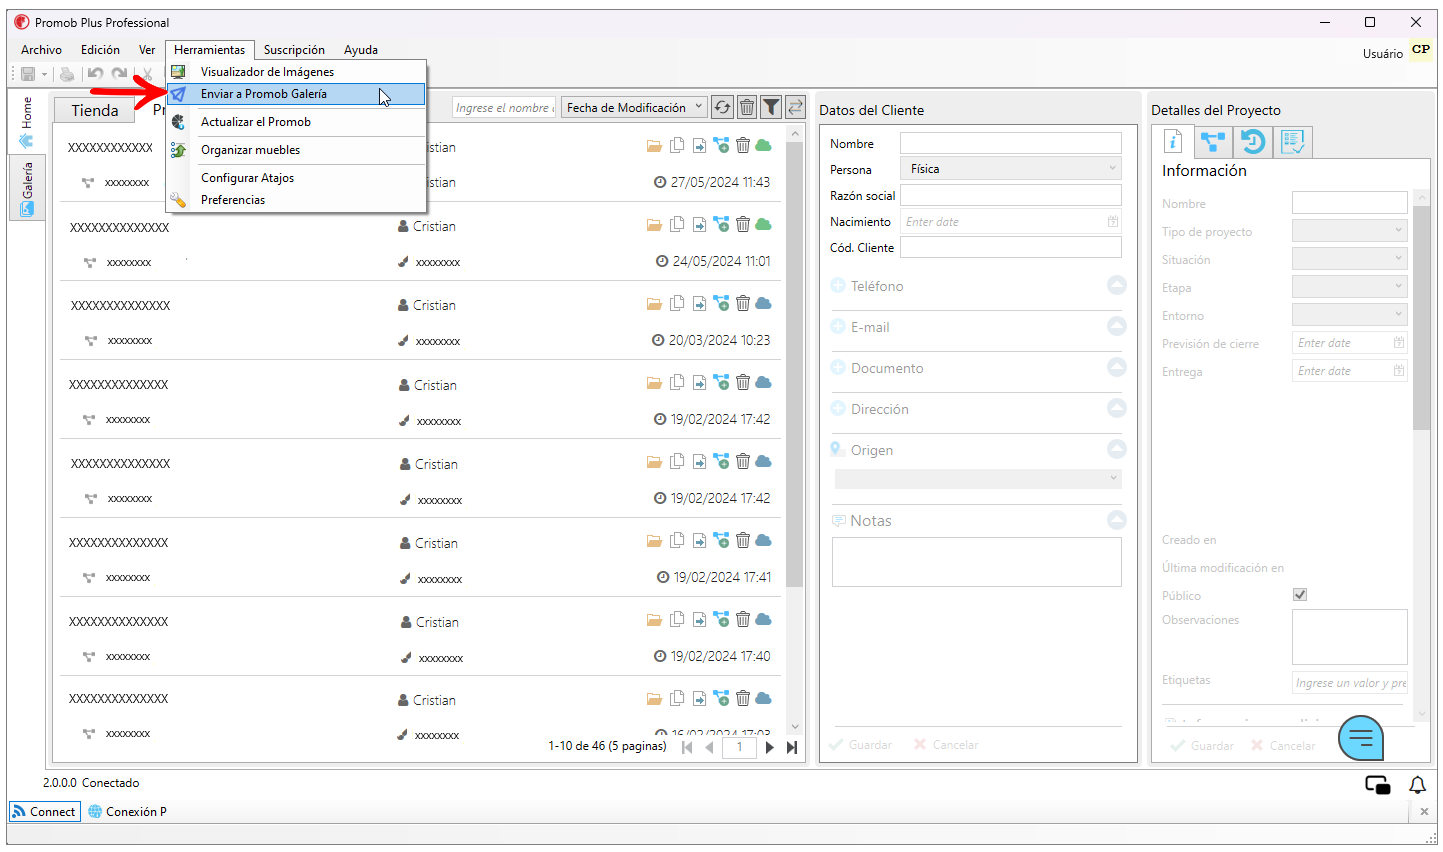This screenshot has height=852, width=1443.
Task: Click green cloud icon on 27/05/2024 11:43 project
Action: pyautogui.click(x=763, y=146)
